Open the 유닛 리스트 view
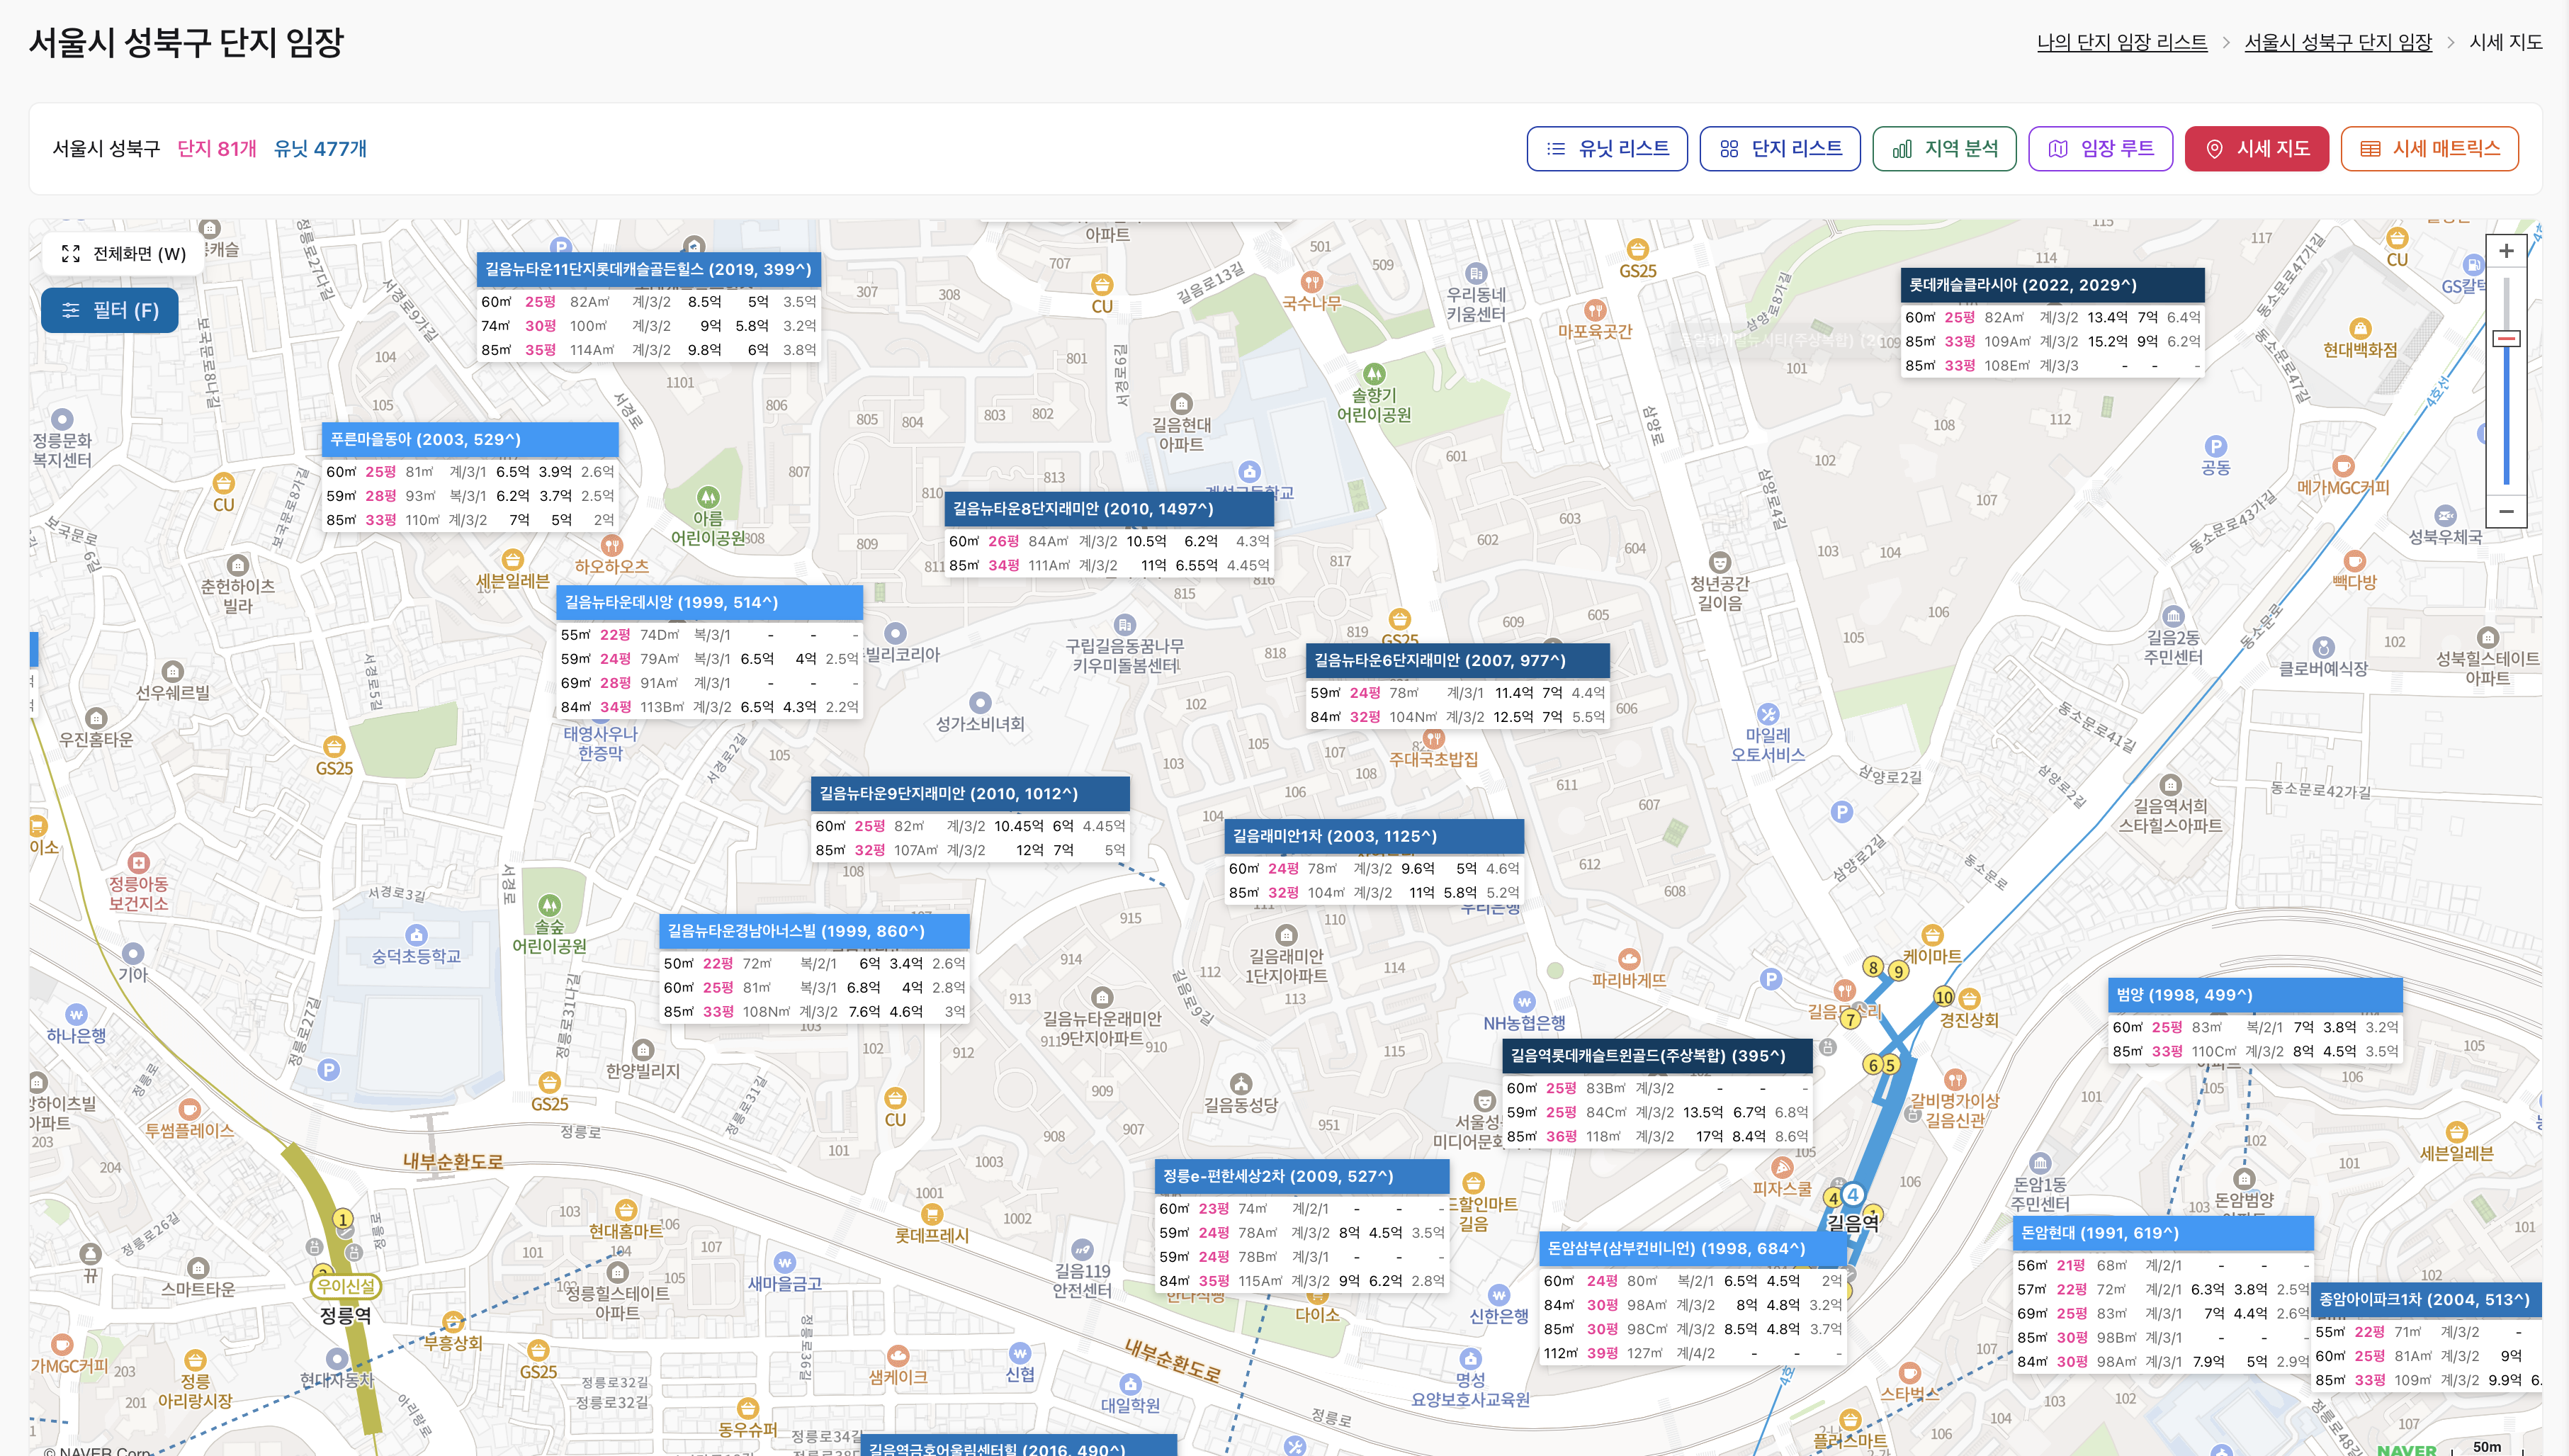Screen dimensions: 2569x1456 pos(1606,149)
